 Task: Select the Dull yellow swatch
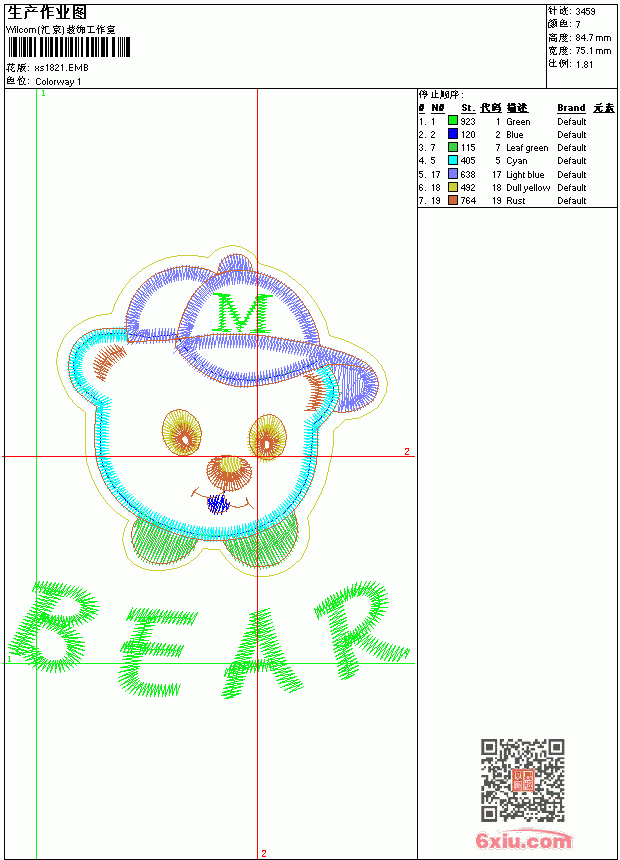453,187
